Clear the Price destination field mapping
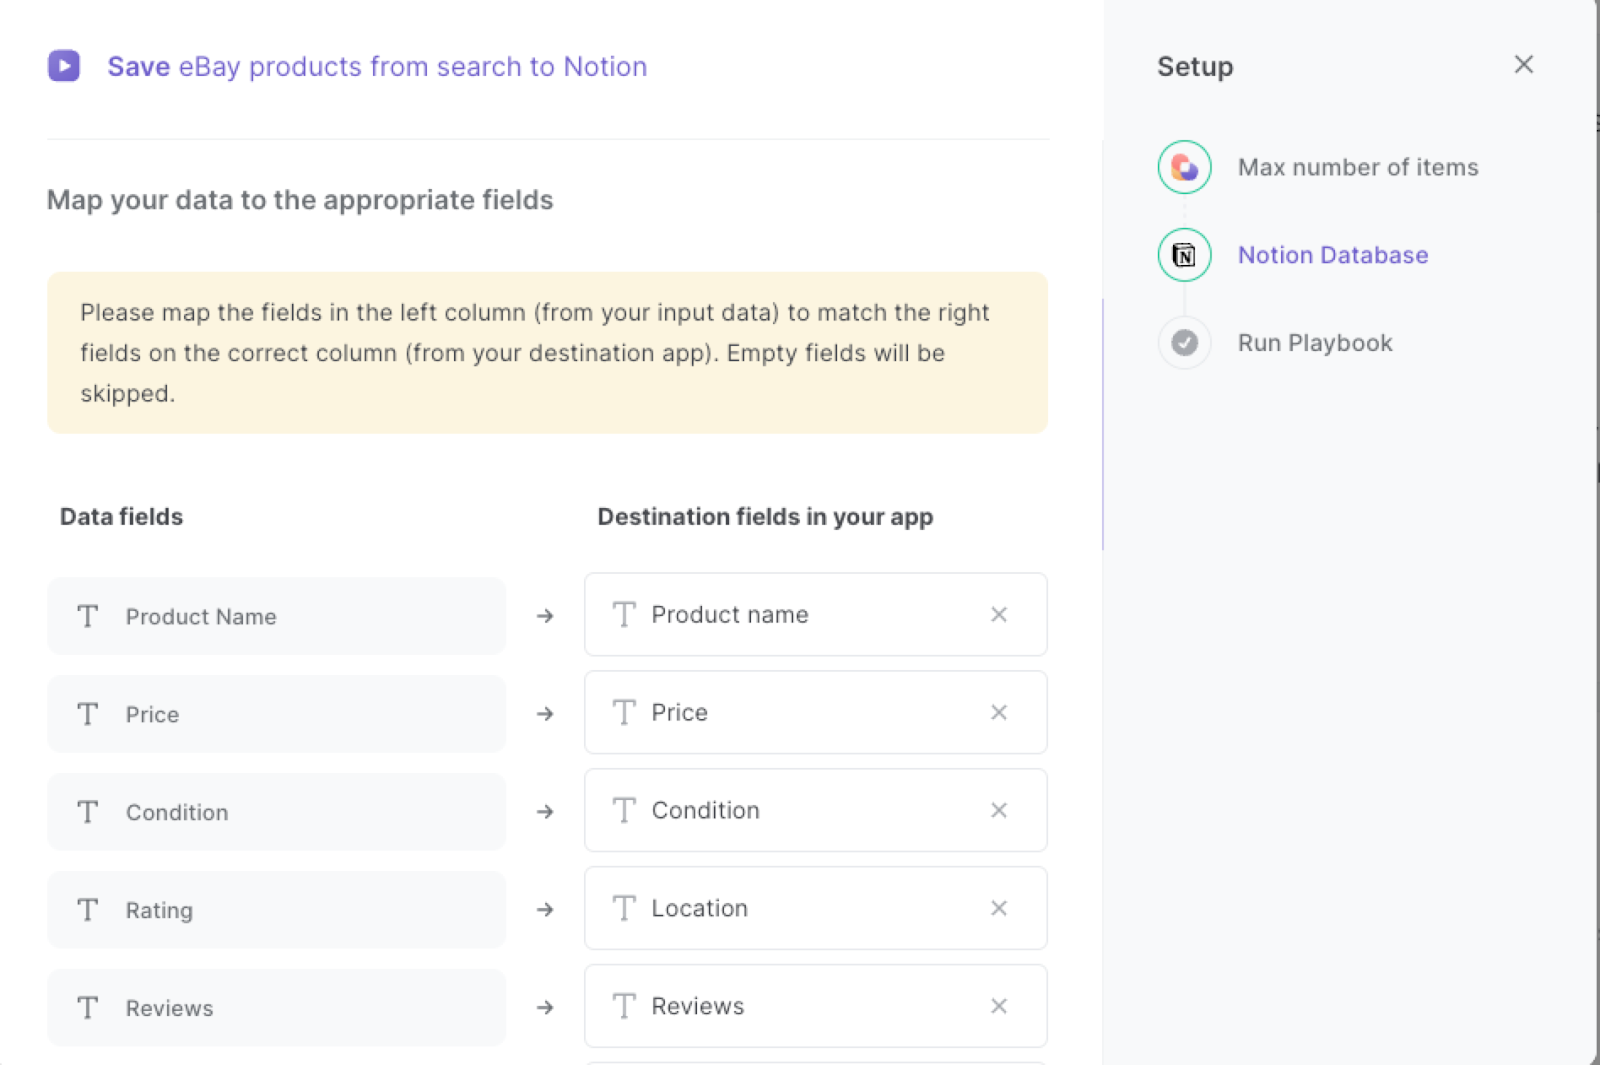 click(998, 712)
